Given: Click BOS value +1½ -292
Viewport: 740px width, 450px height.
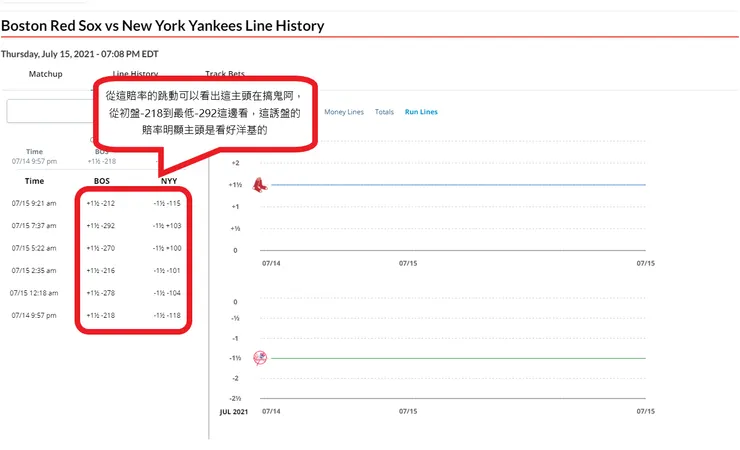Looking at the screenshot, I should click(101, 225).
